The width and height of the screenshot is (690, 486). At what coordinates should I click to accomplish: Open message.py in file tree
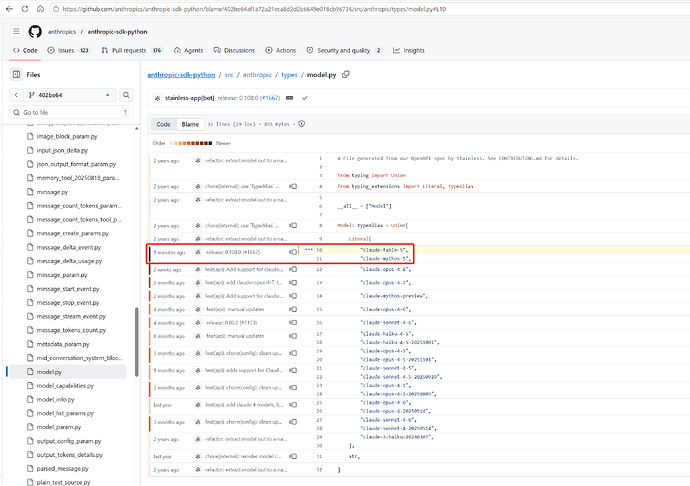point(52,192)
